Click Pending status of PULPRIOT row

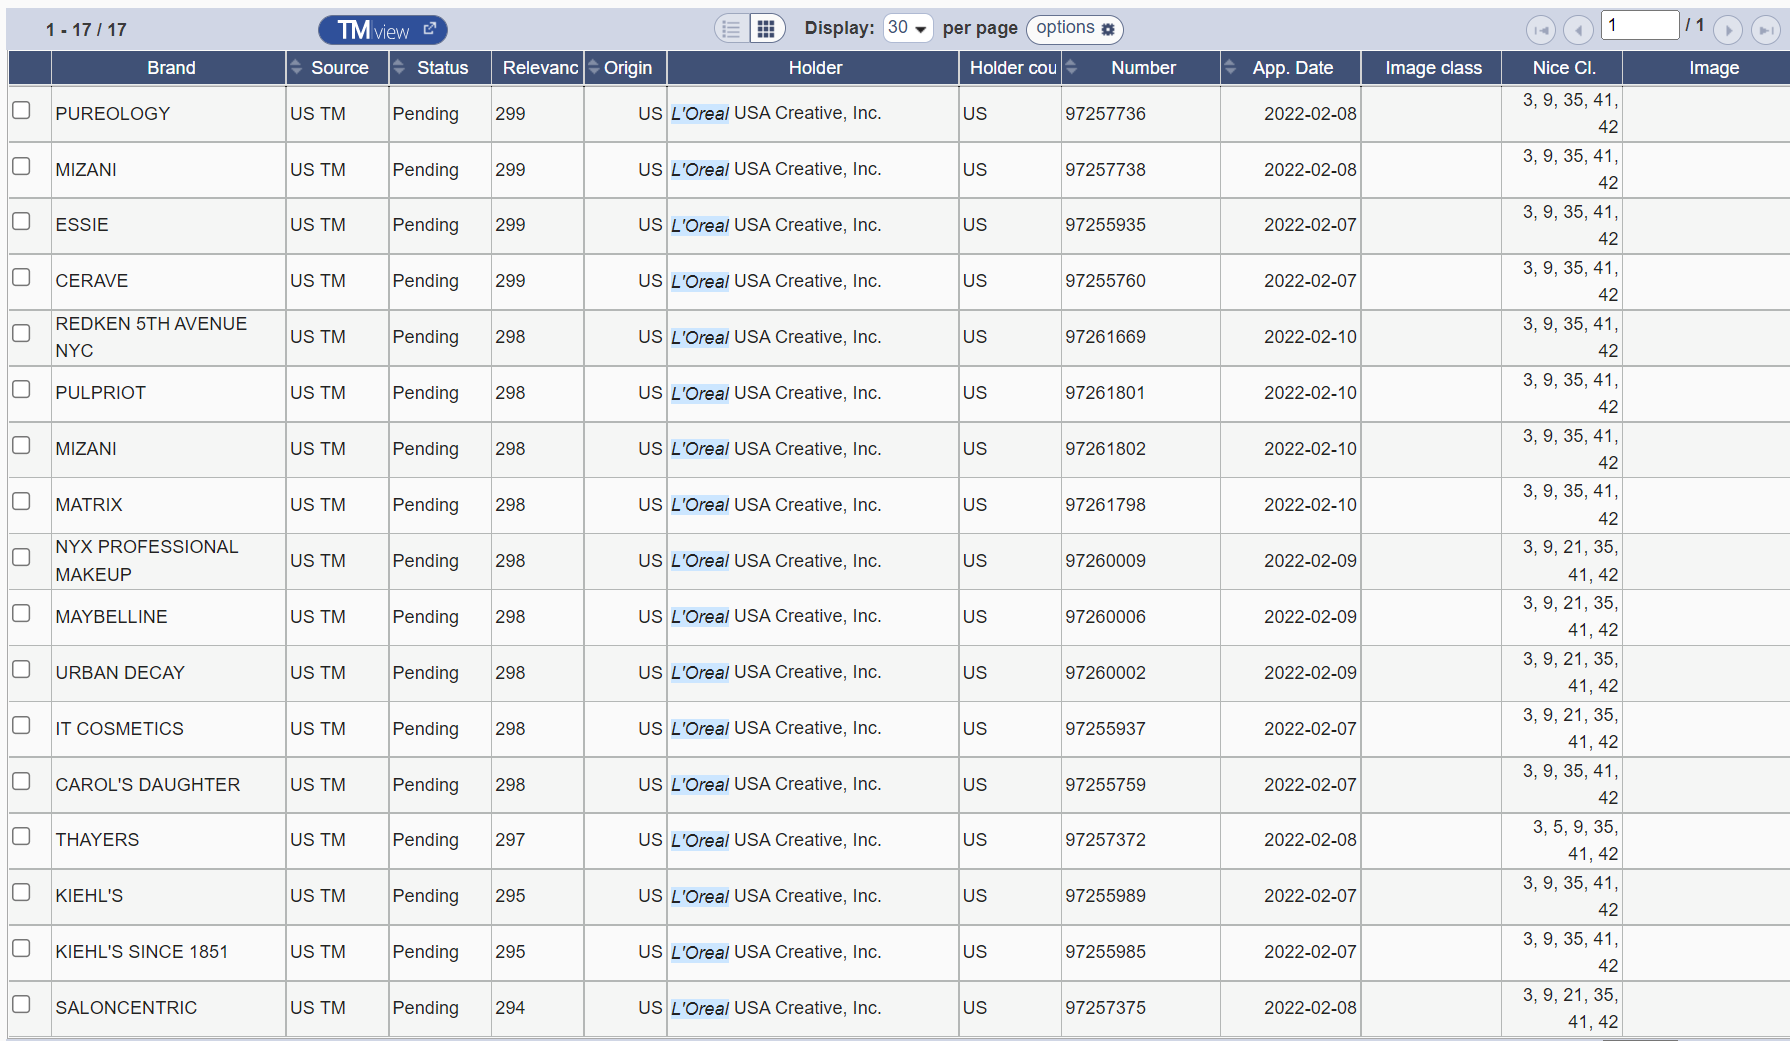point(425,393)
